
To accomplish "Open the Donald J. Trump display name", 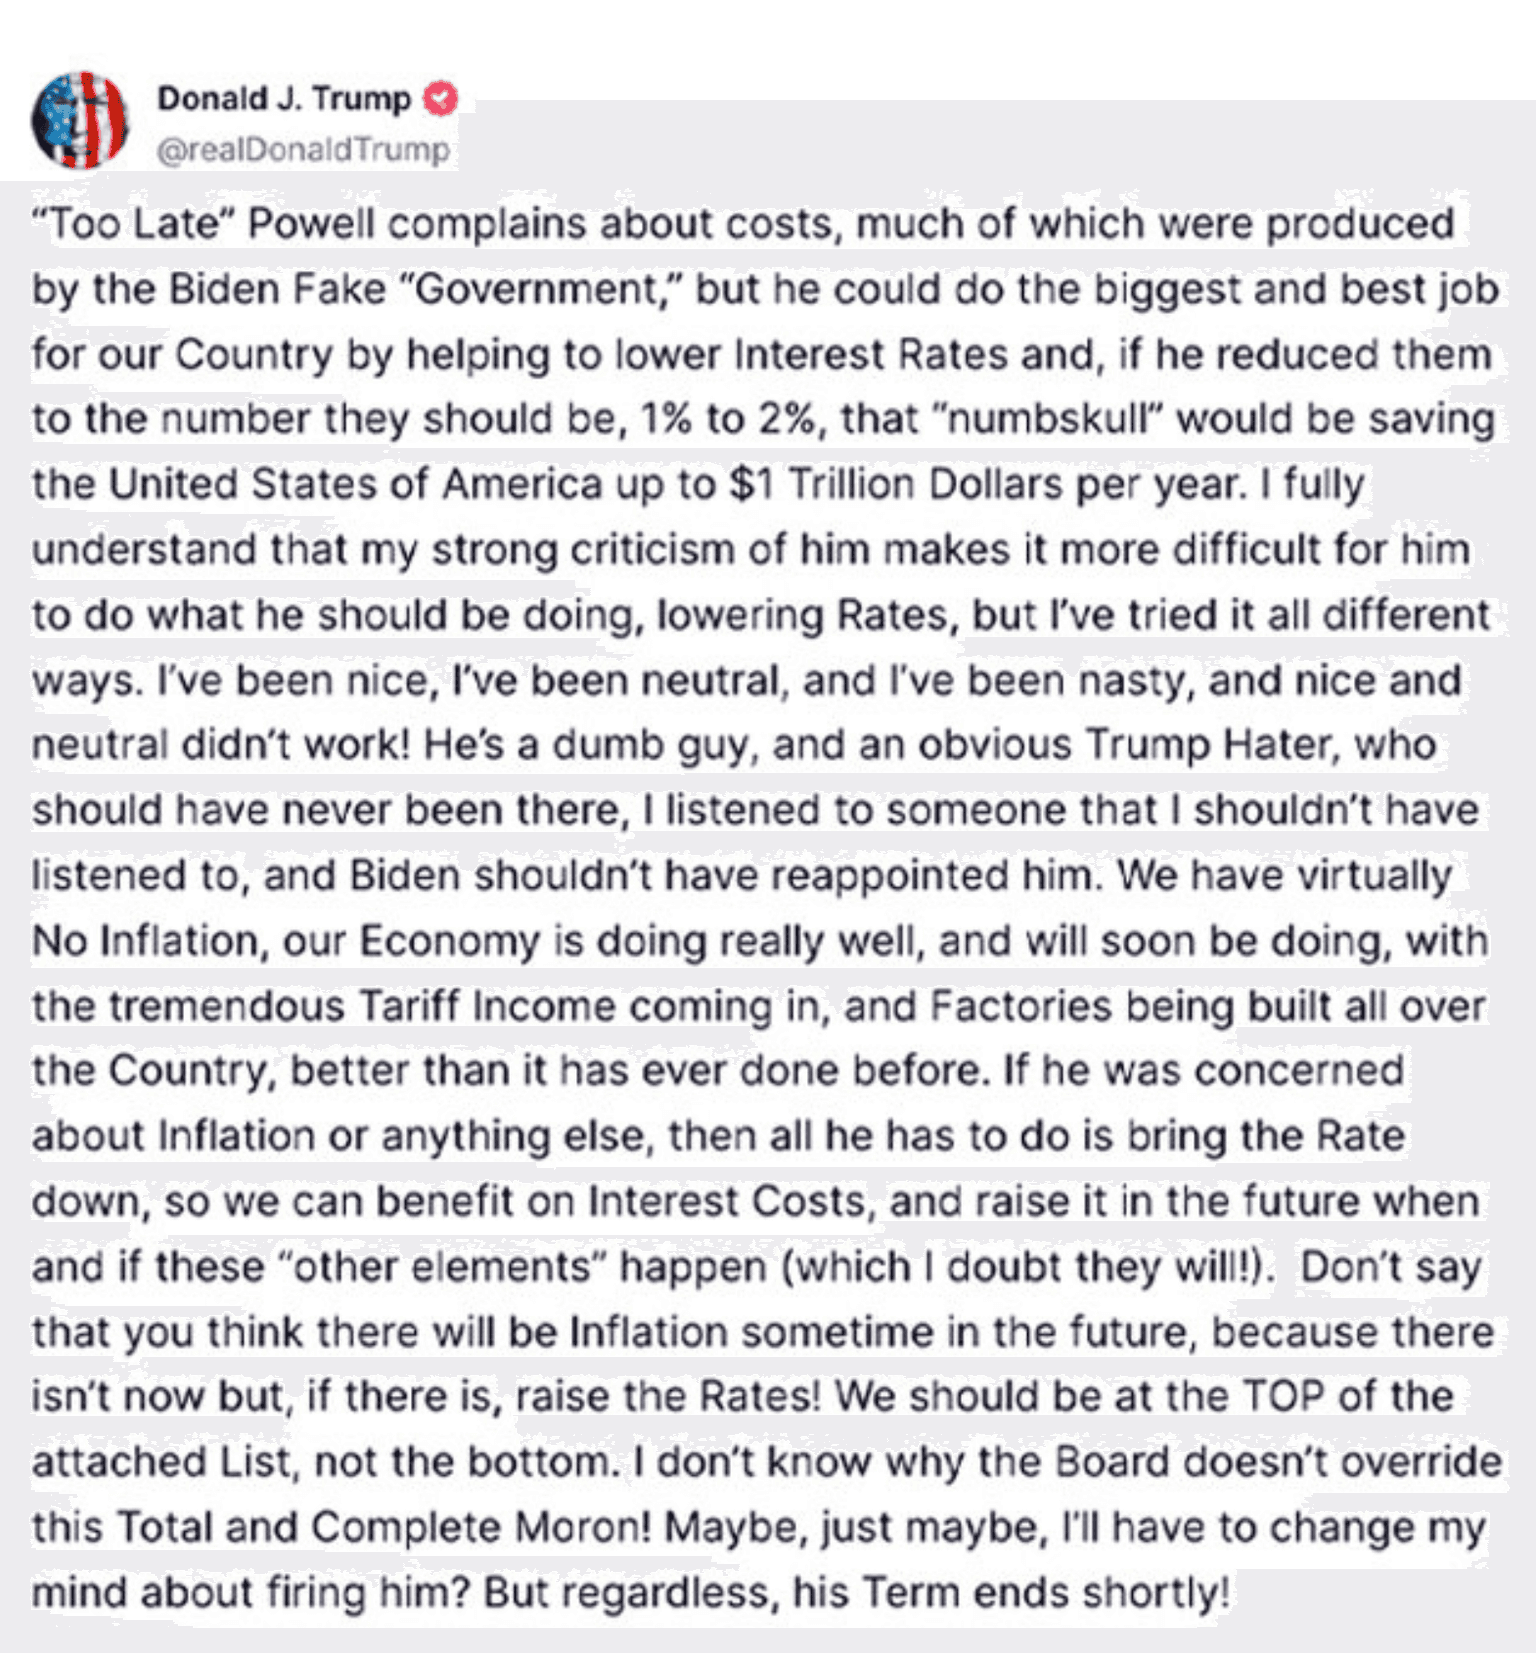I will (284, 99).
